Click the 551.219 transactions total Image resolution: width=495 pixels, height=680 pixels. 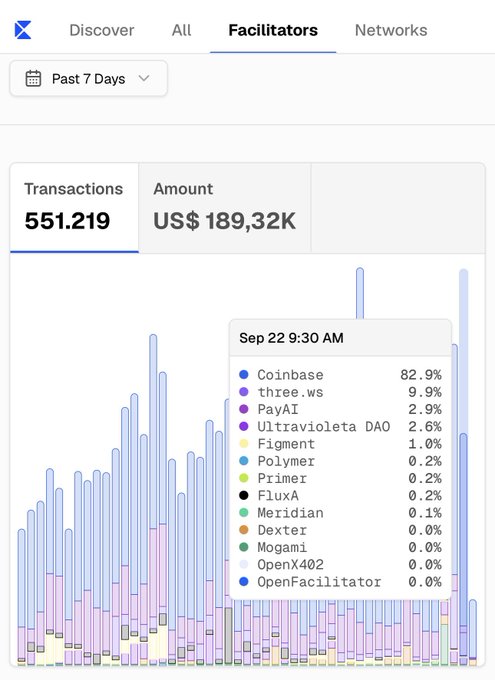pos(67,221)
